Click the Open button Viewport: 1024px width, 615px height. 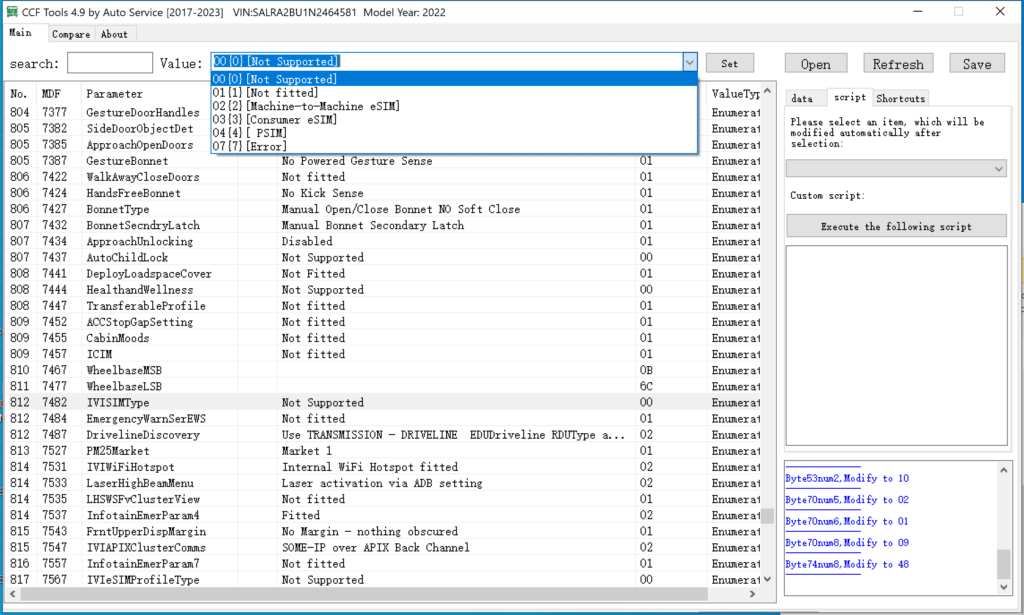[815, 64]
